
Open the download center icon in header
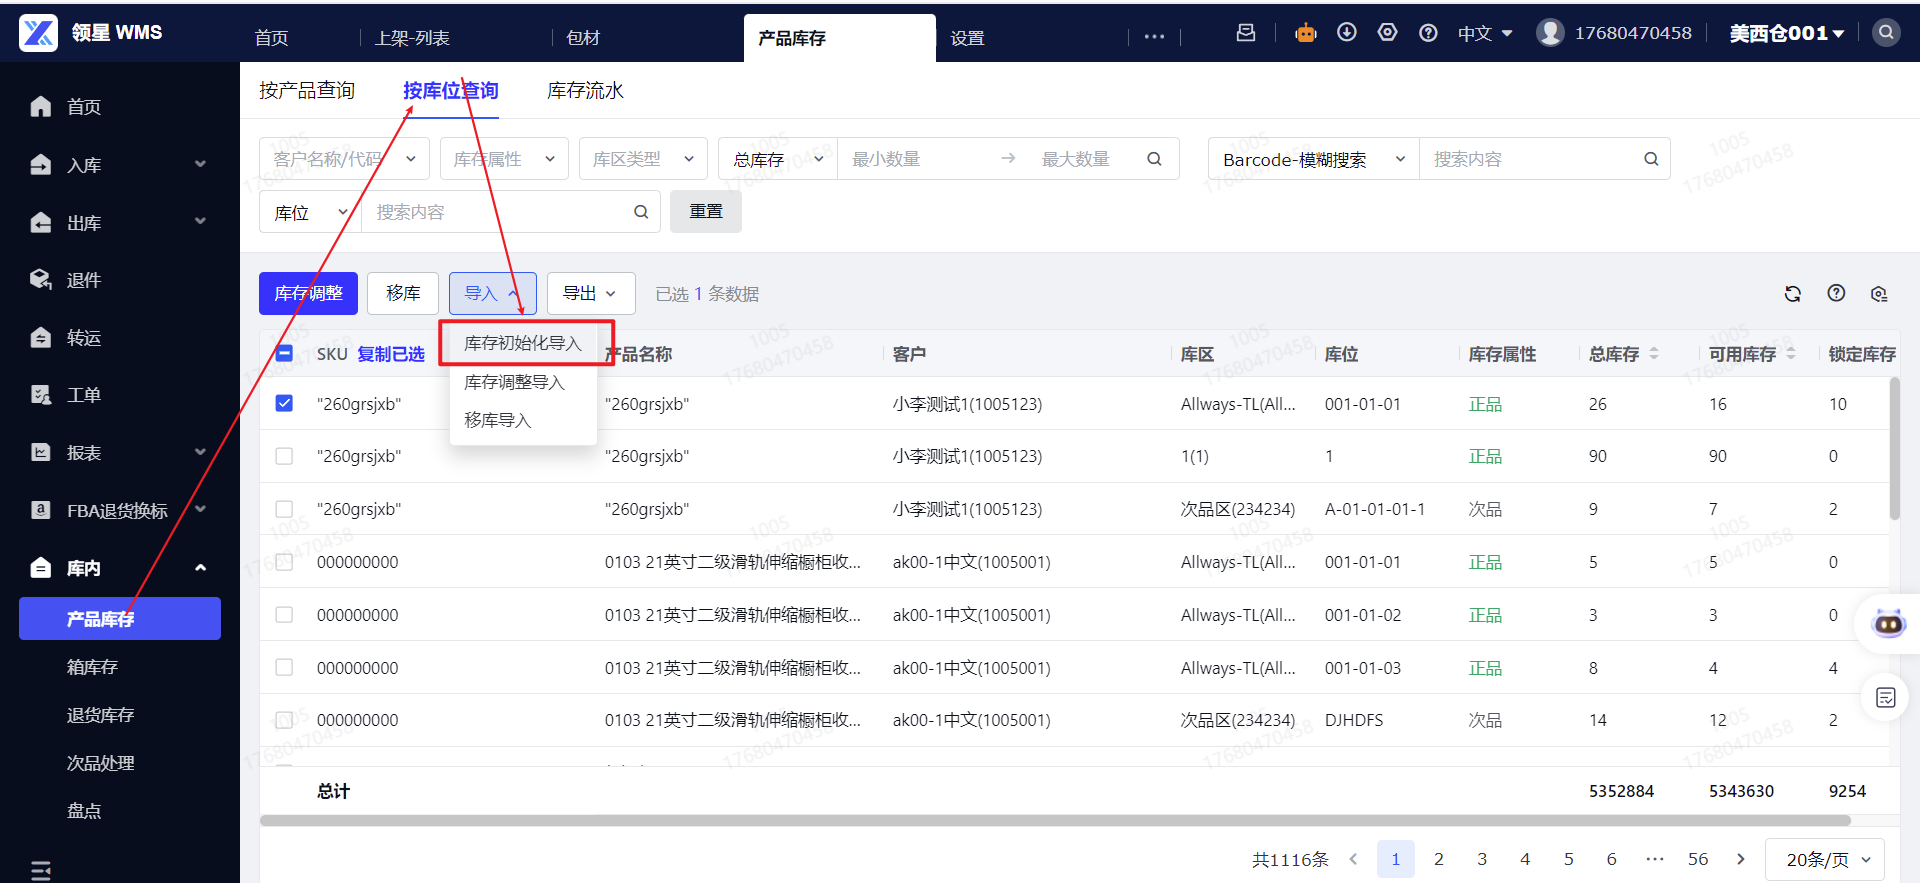(x=1347, y=33)
